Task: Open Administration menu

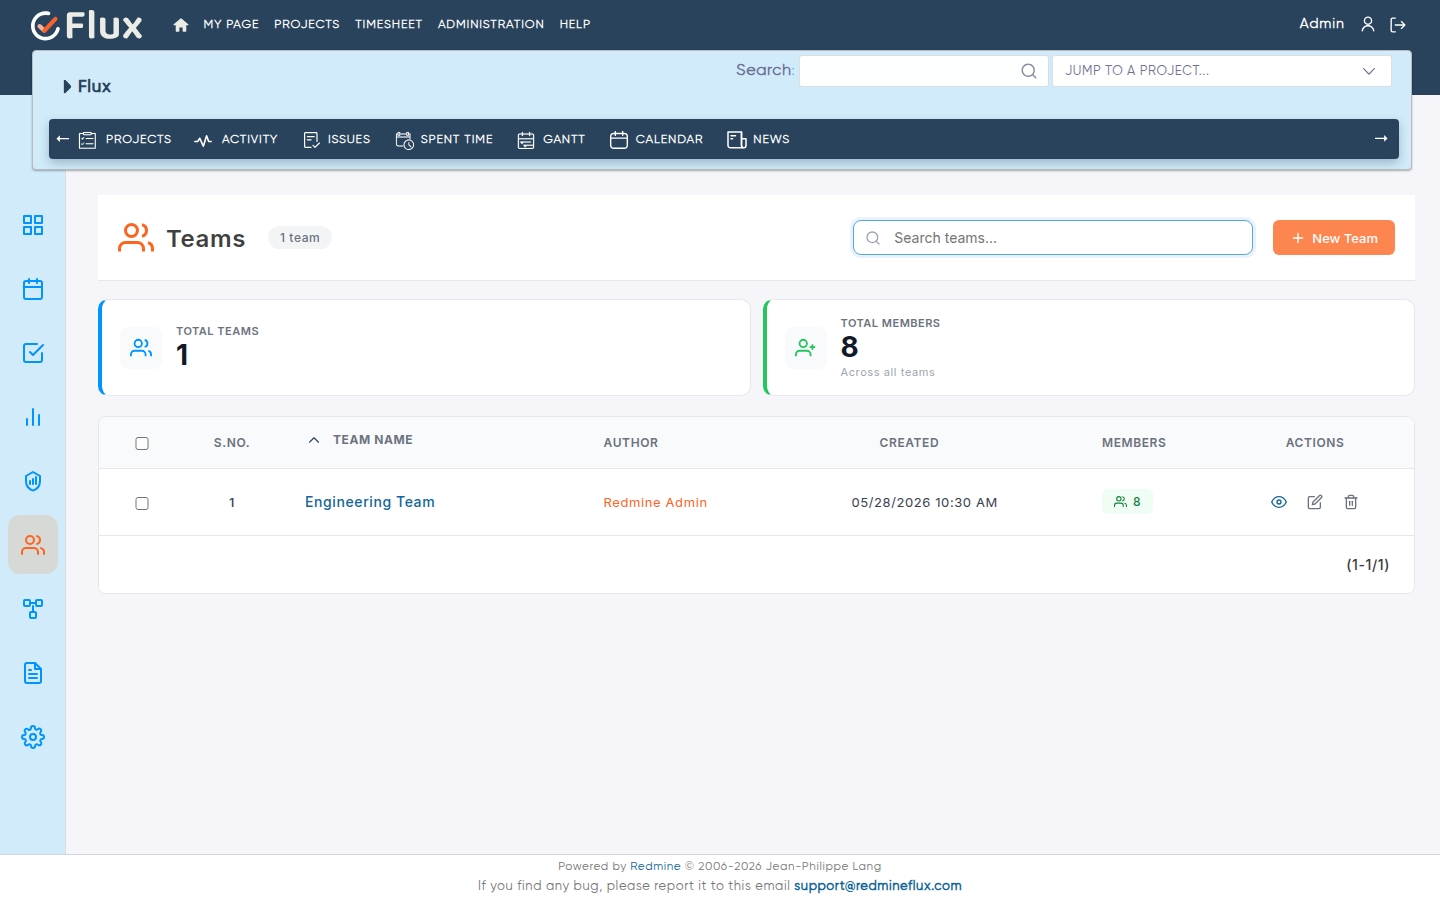Action: [491, 24]
